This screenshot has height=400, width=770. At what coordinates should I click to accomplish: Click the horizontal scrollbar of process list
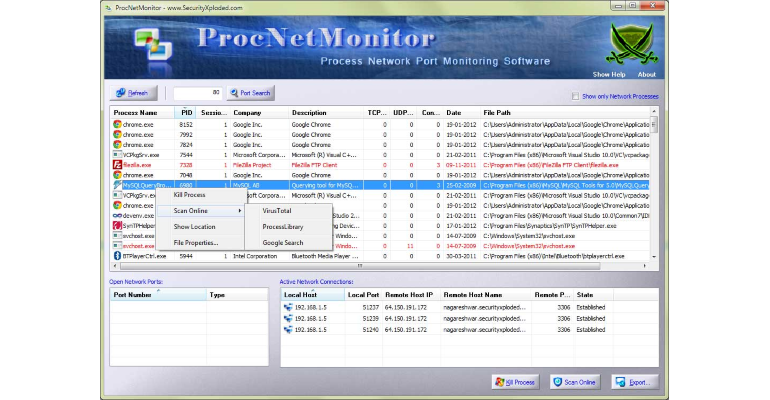pos(360,266)
